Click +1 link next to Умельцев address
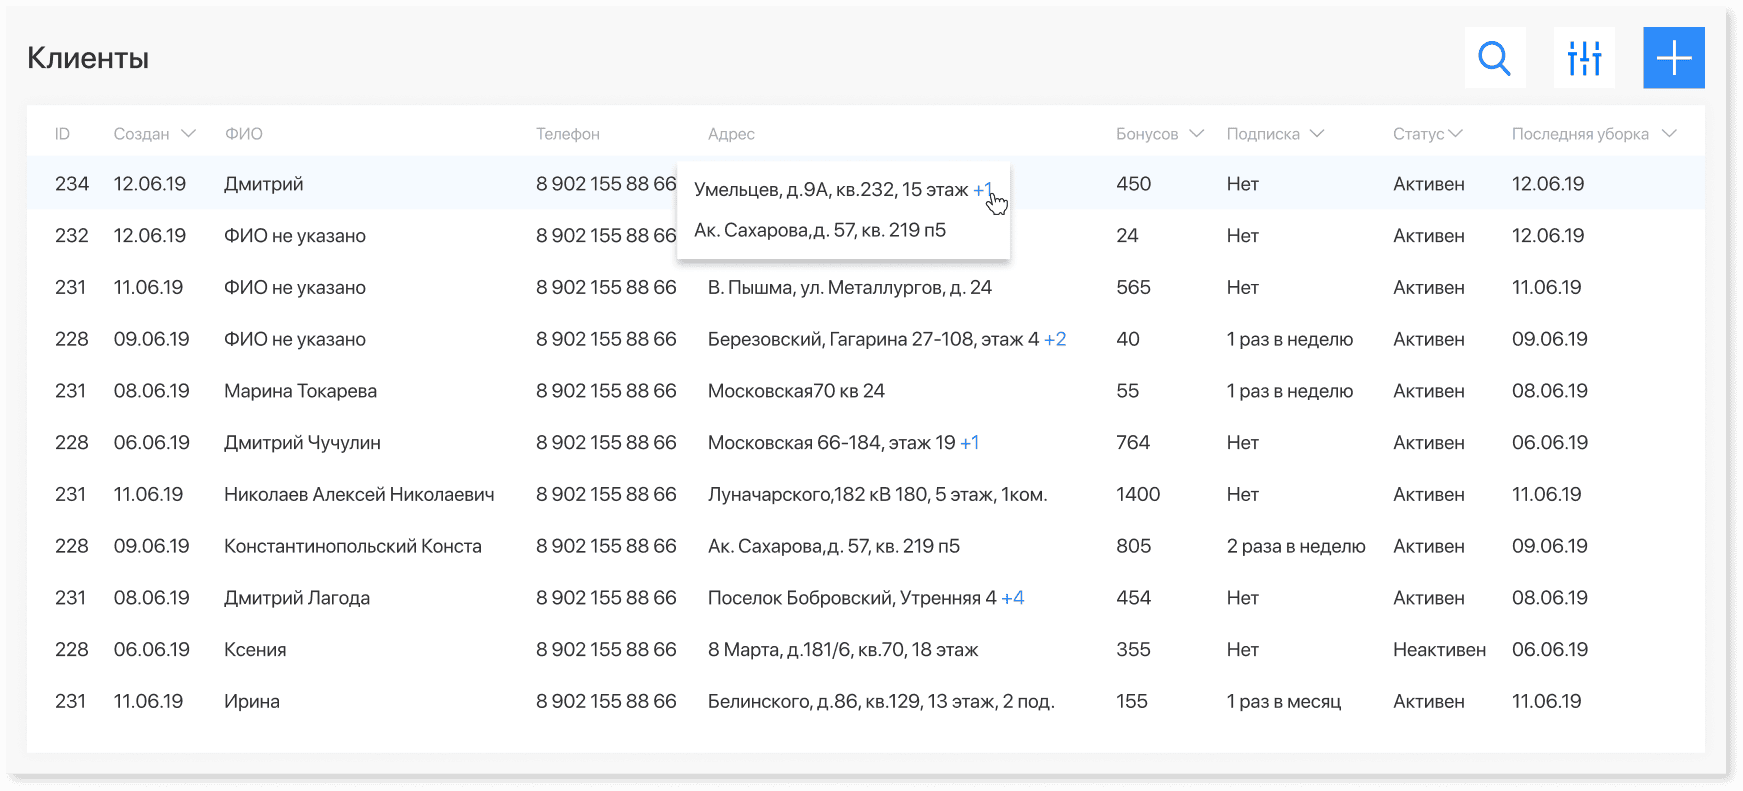Viewport: 1743px width, 791px height. [982, 189]
